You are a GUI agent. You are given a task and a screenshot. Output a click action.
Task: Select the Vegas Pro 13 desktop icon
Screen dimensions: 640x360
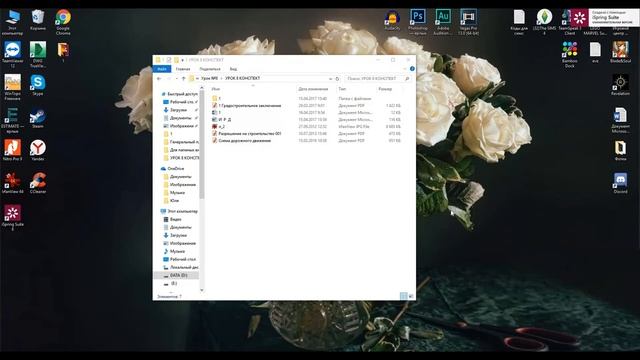click(x=468, y=22)
